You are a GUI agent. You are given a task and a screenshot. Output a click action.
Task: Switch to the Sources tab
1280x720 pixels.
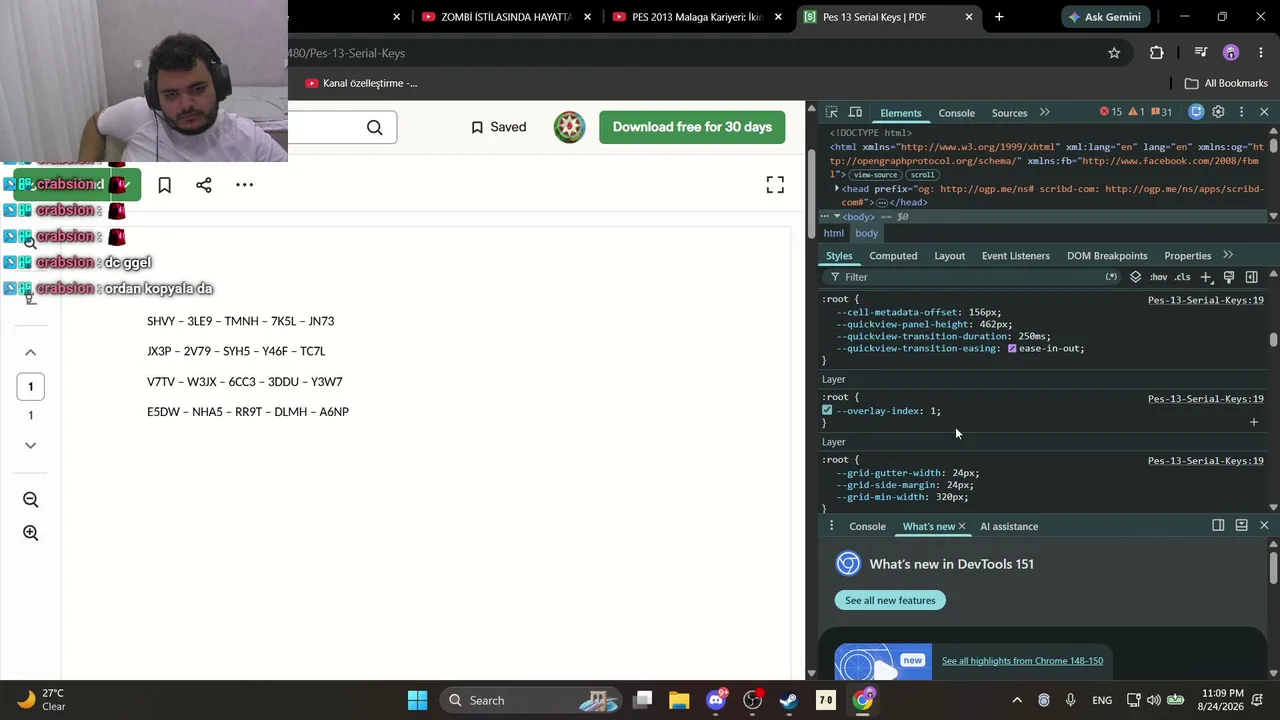(1009, 113)
